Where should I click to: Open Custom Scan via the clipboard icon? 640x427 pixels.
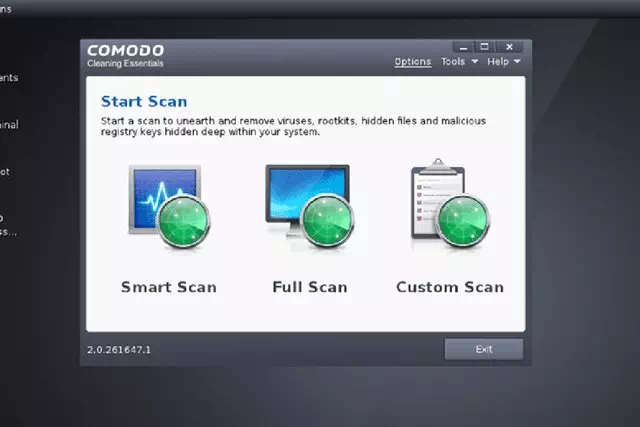pos(450,204)
